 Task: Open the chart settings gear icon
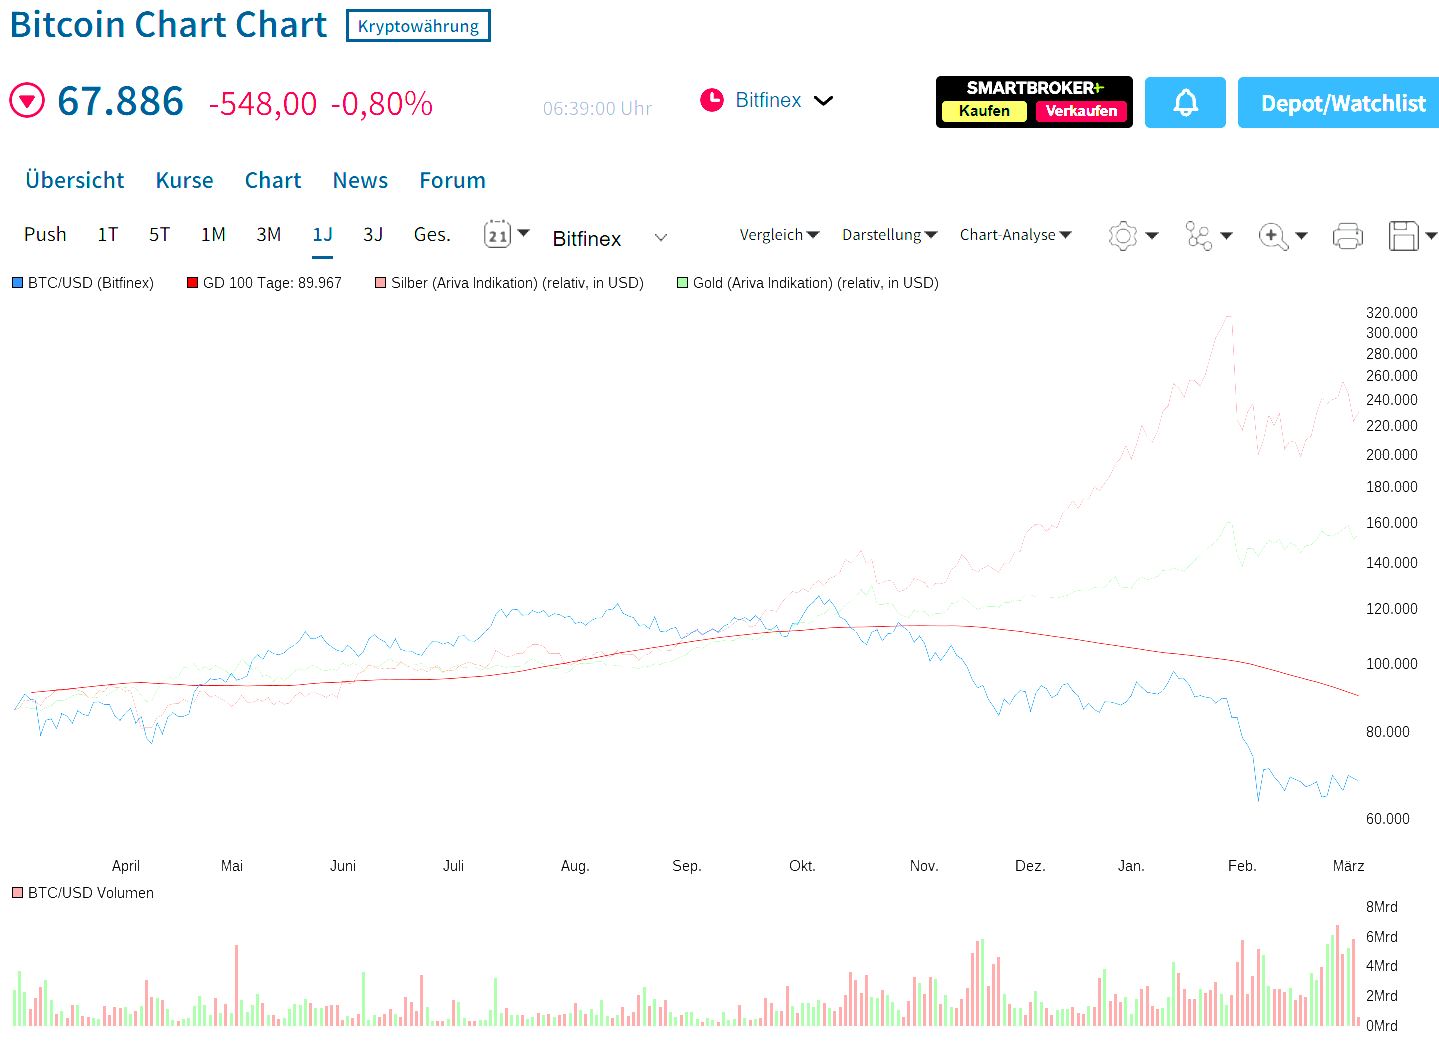[x=1123, y=235]
